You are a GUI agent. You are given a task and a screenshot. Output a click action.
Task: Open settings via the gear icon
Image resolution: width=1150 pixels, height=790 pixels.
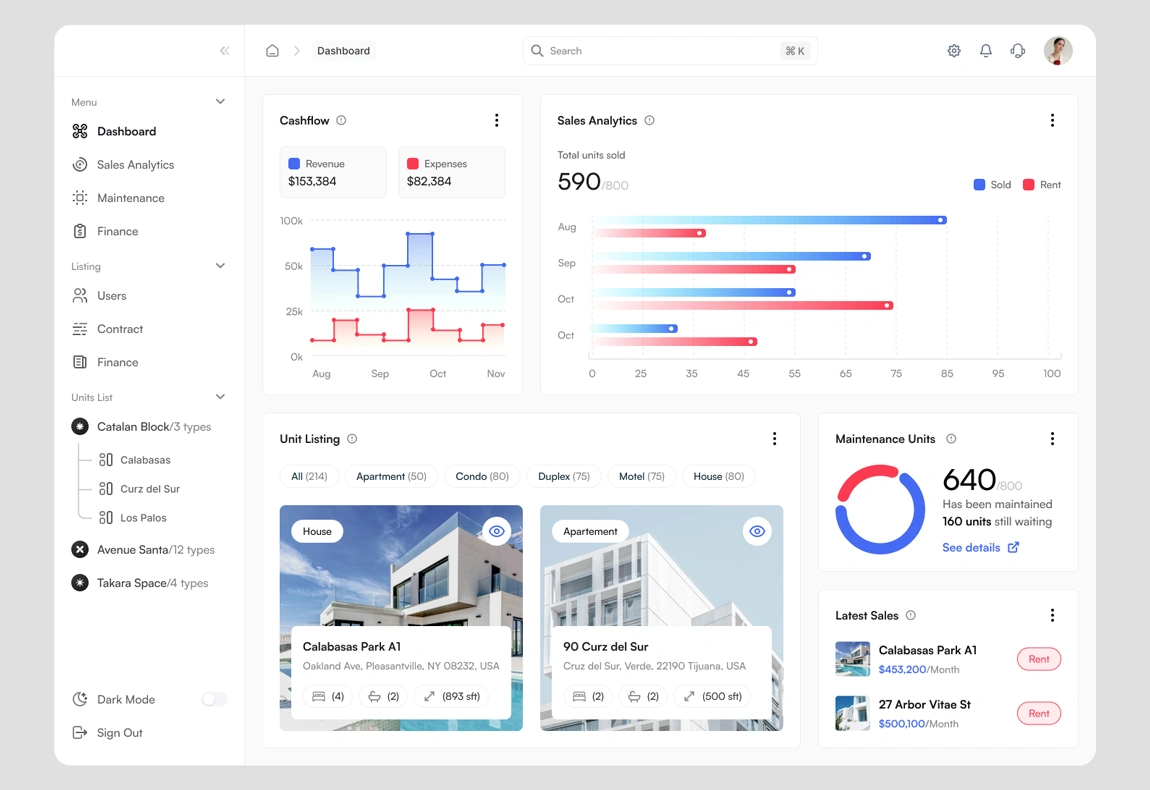tap(954, 51)
